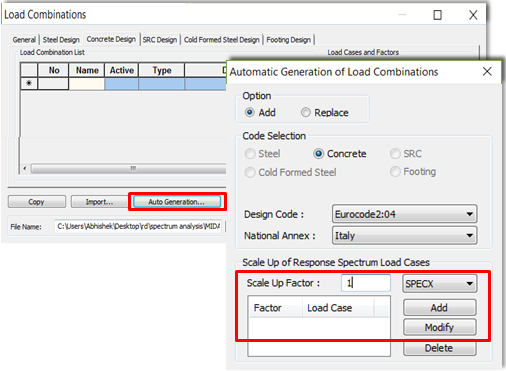Click the Delete button
Screen dimensions: 506x371
point(439,348)
